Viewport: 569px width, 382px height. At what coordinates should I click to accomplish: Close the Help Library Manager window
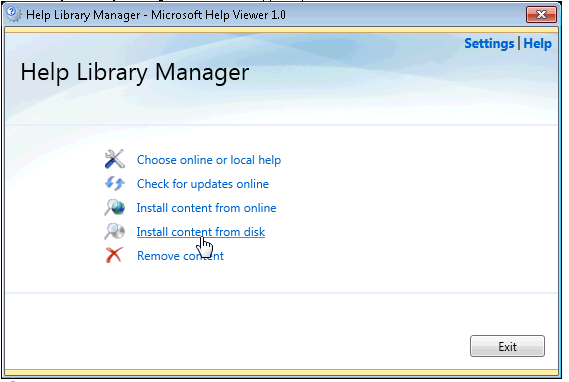tap(541, 15)
